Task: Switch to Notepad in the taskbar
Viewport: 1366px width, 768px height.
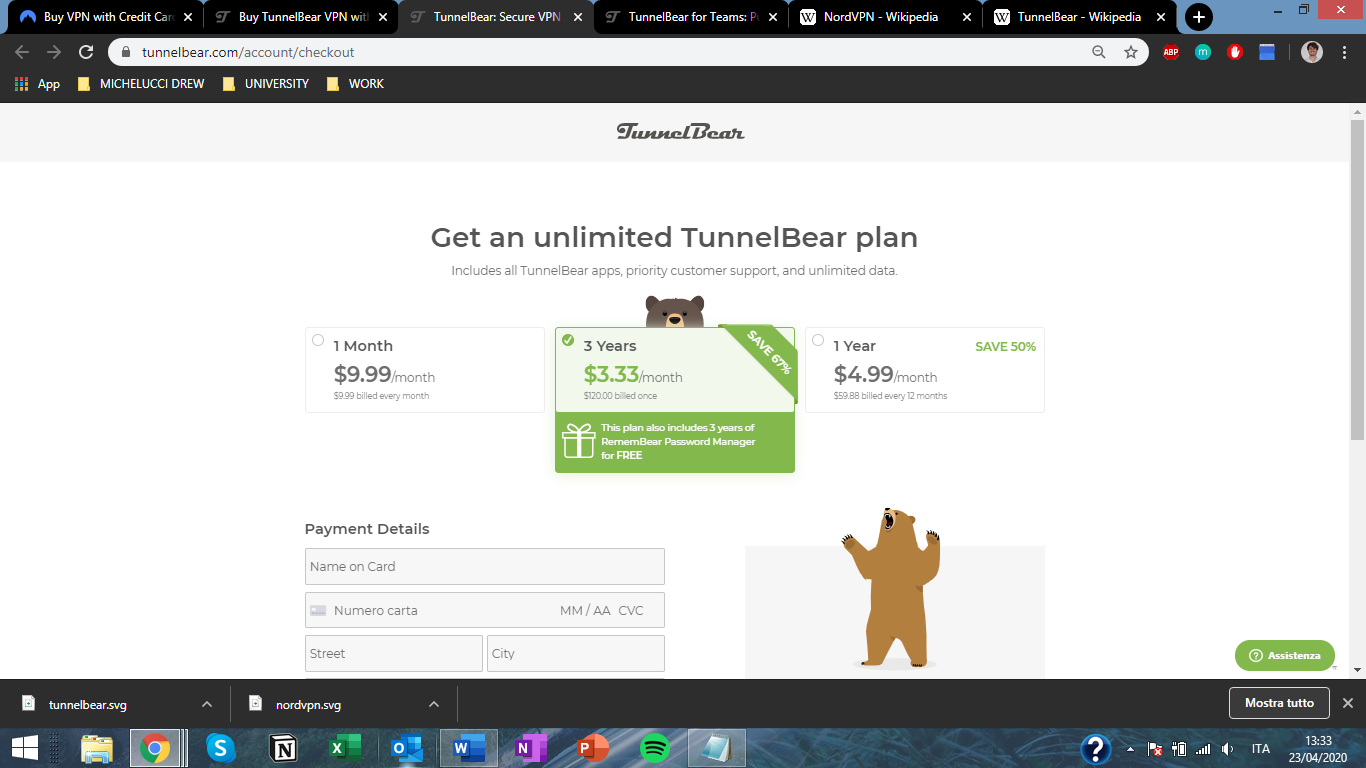Action: pyautogui.click(x=717, y=748)
